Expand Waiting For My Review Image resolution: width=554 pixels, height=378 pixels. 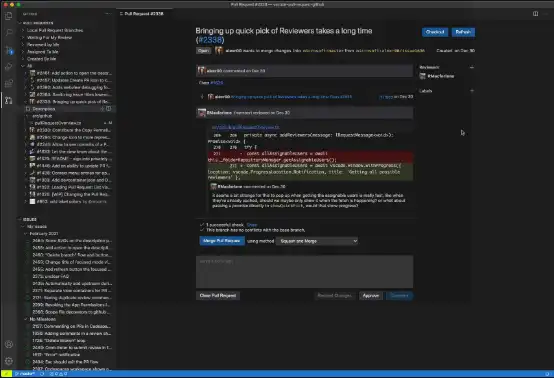pos(49,37)
